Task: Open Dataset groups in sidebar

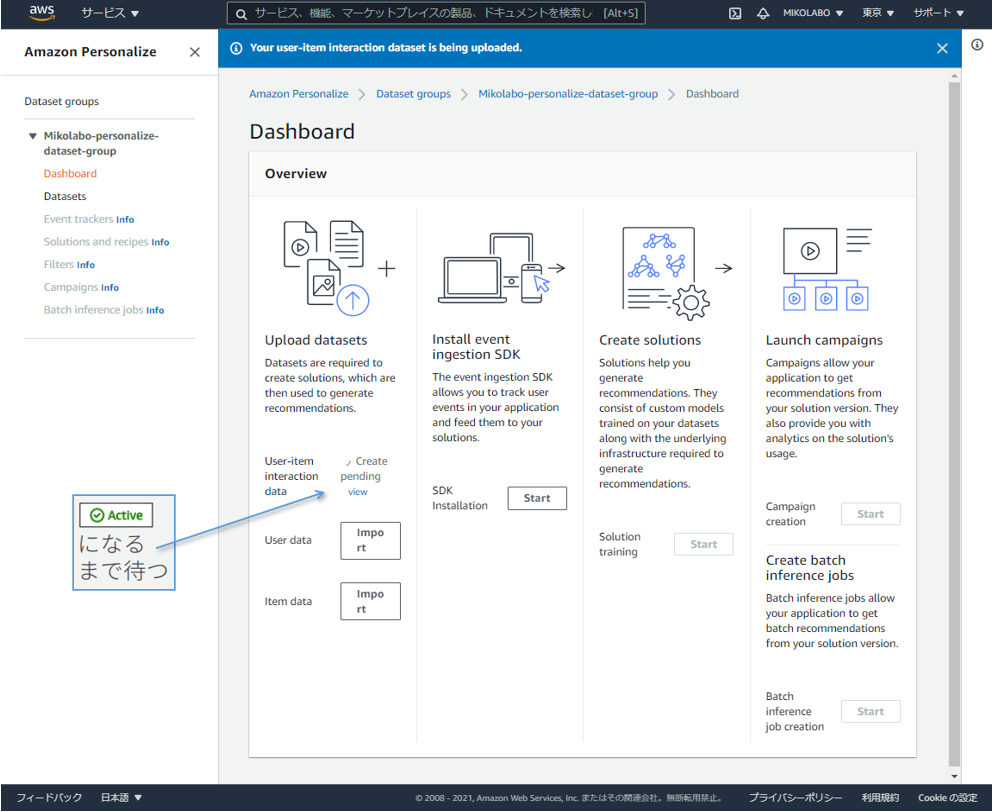Action: pos(61,101)
